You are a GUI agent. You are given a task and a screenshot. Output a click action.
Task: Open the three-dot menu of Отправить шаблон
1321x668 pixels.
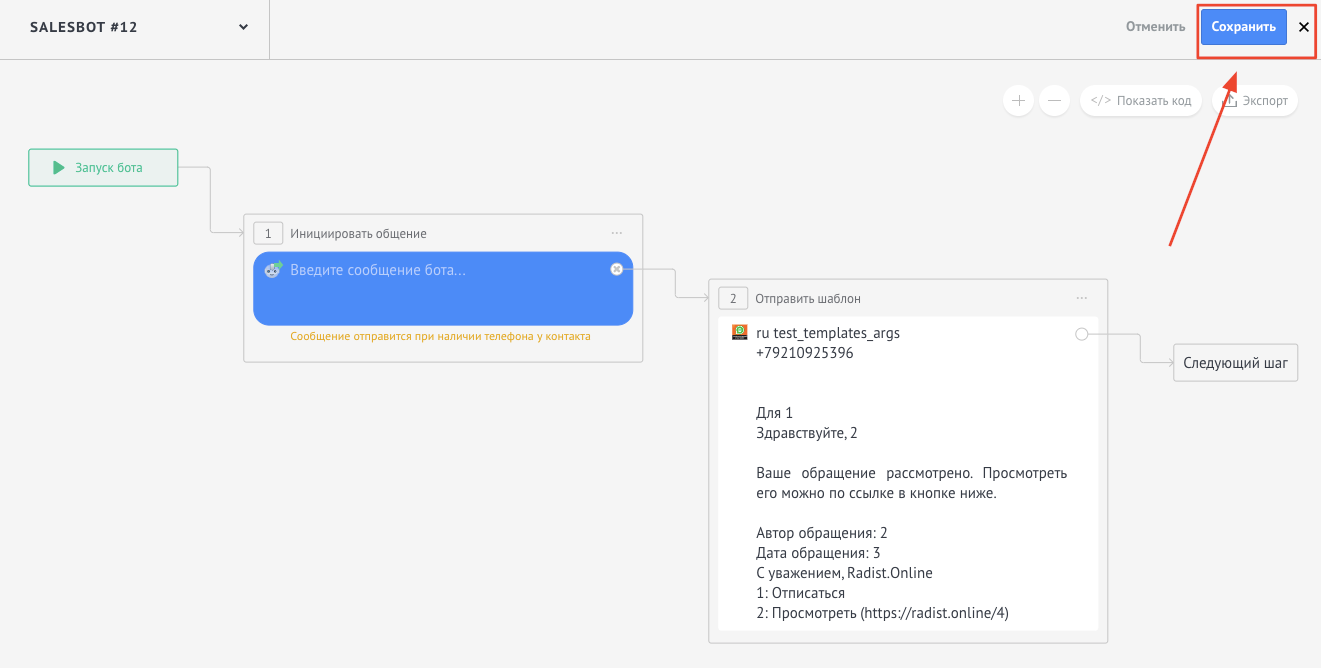point(1082,298)
